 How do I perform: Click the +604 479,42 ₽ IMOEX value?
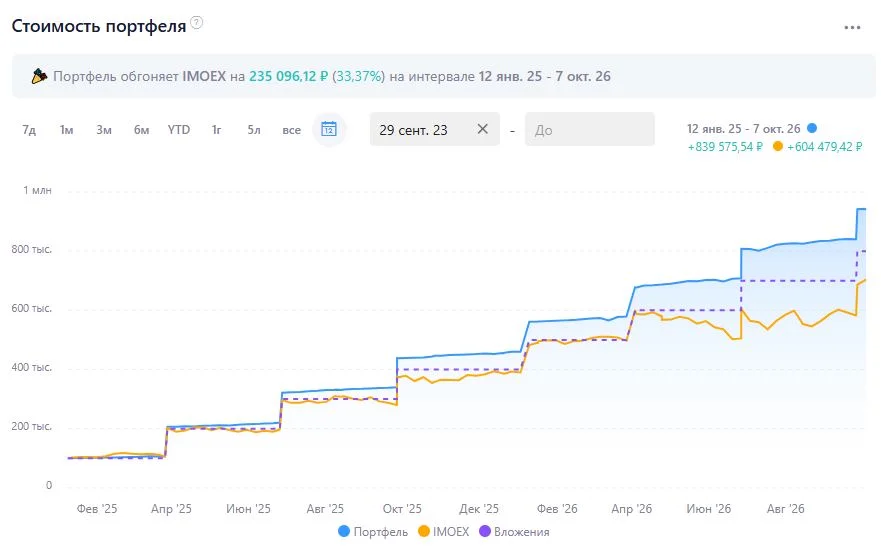tap(824, 147)
